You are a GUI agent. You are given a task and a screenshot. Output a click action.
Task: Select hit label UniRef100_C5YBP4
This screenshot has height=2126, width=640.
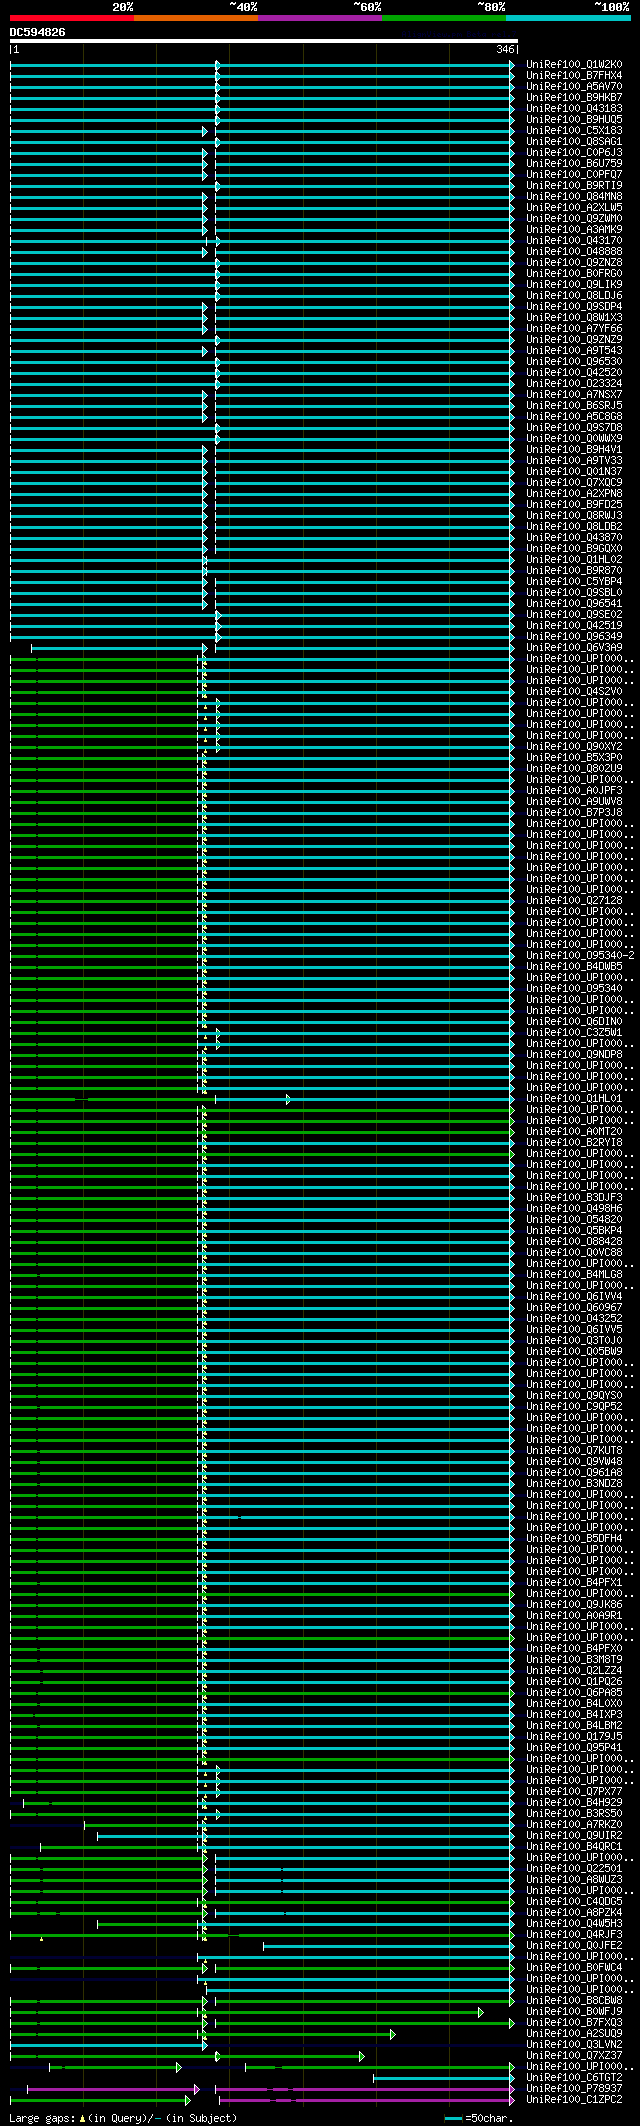coord(574,581)
